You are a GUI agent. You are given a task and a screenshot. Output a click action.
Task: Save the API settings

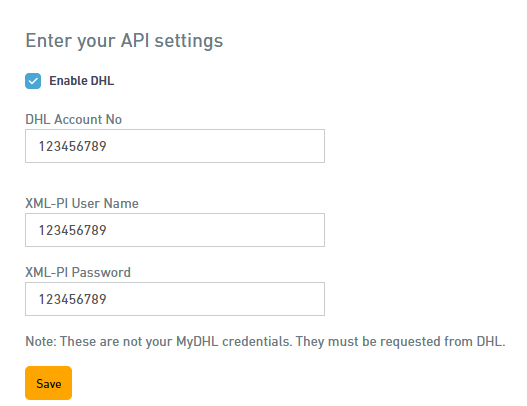48,383
